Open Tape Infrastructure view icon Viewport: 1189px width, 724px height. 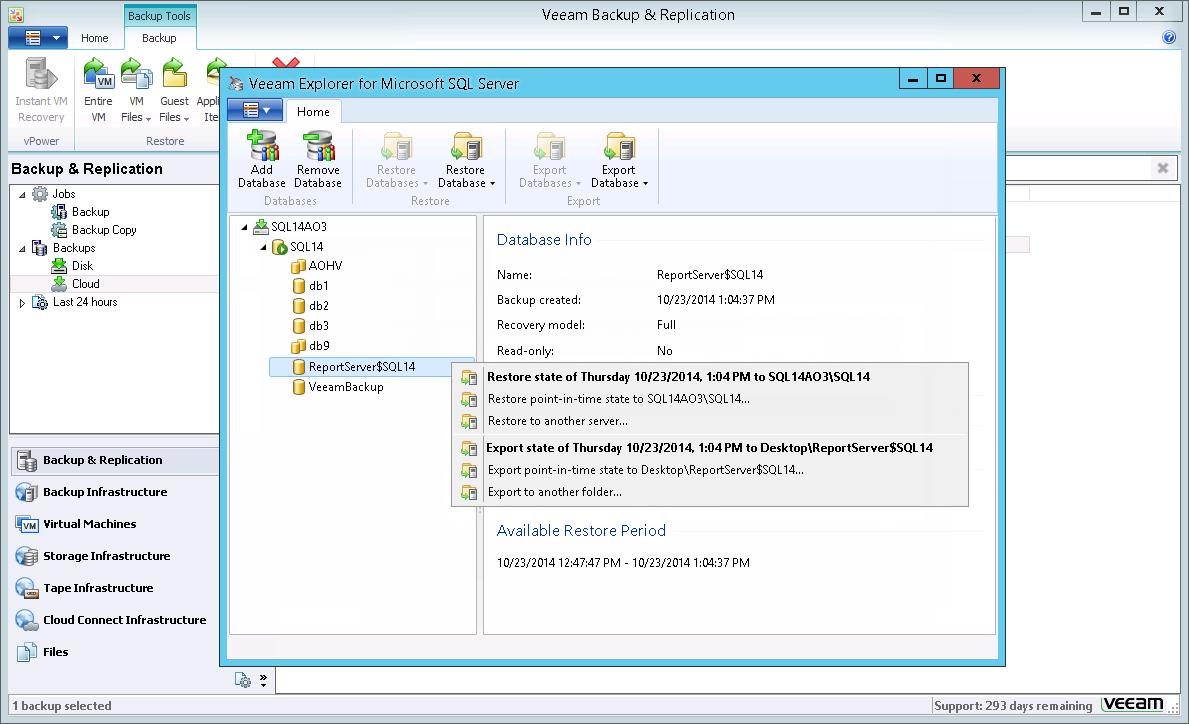point(27,588)
